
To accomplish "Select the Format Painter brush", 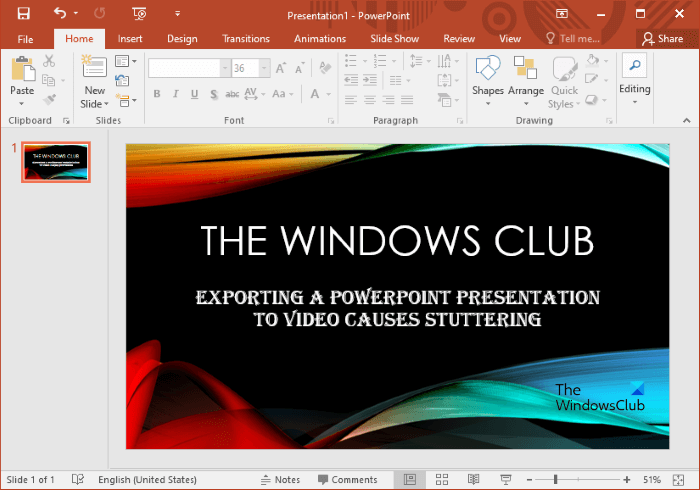I will pyautogui.click(x=50, y=99).
